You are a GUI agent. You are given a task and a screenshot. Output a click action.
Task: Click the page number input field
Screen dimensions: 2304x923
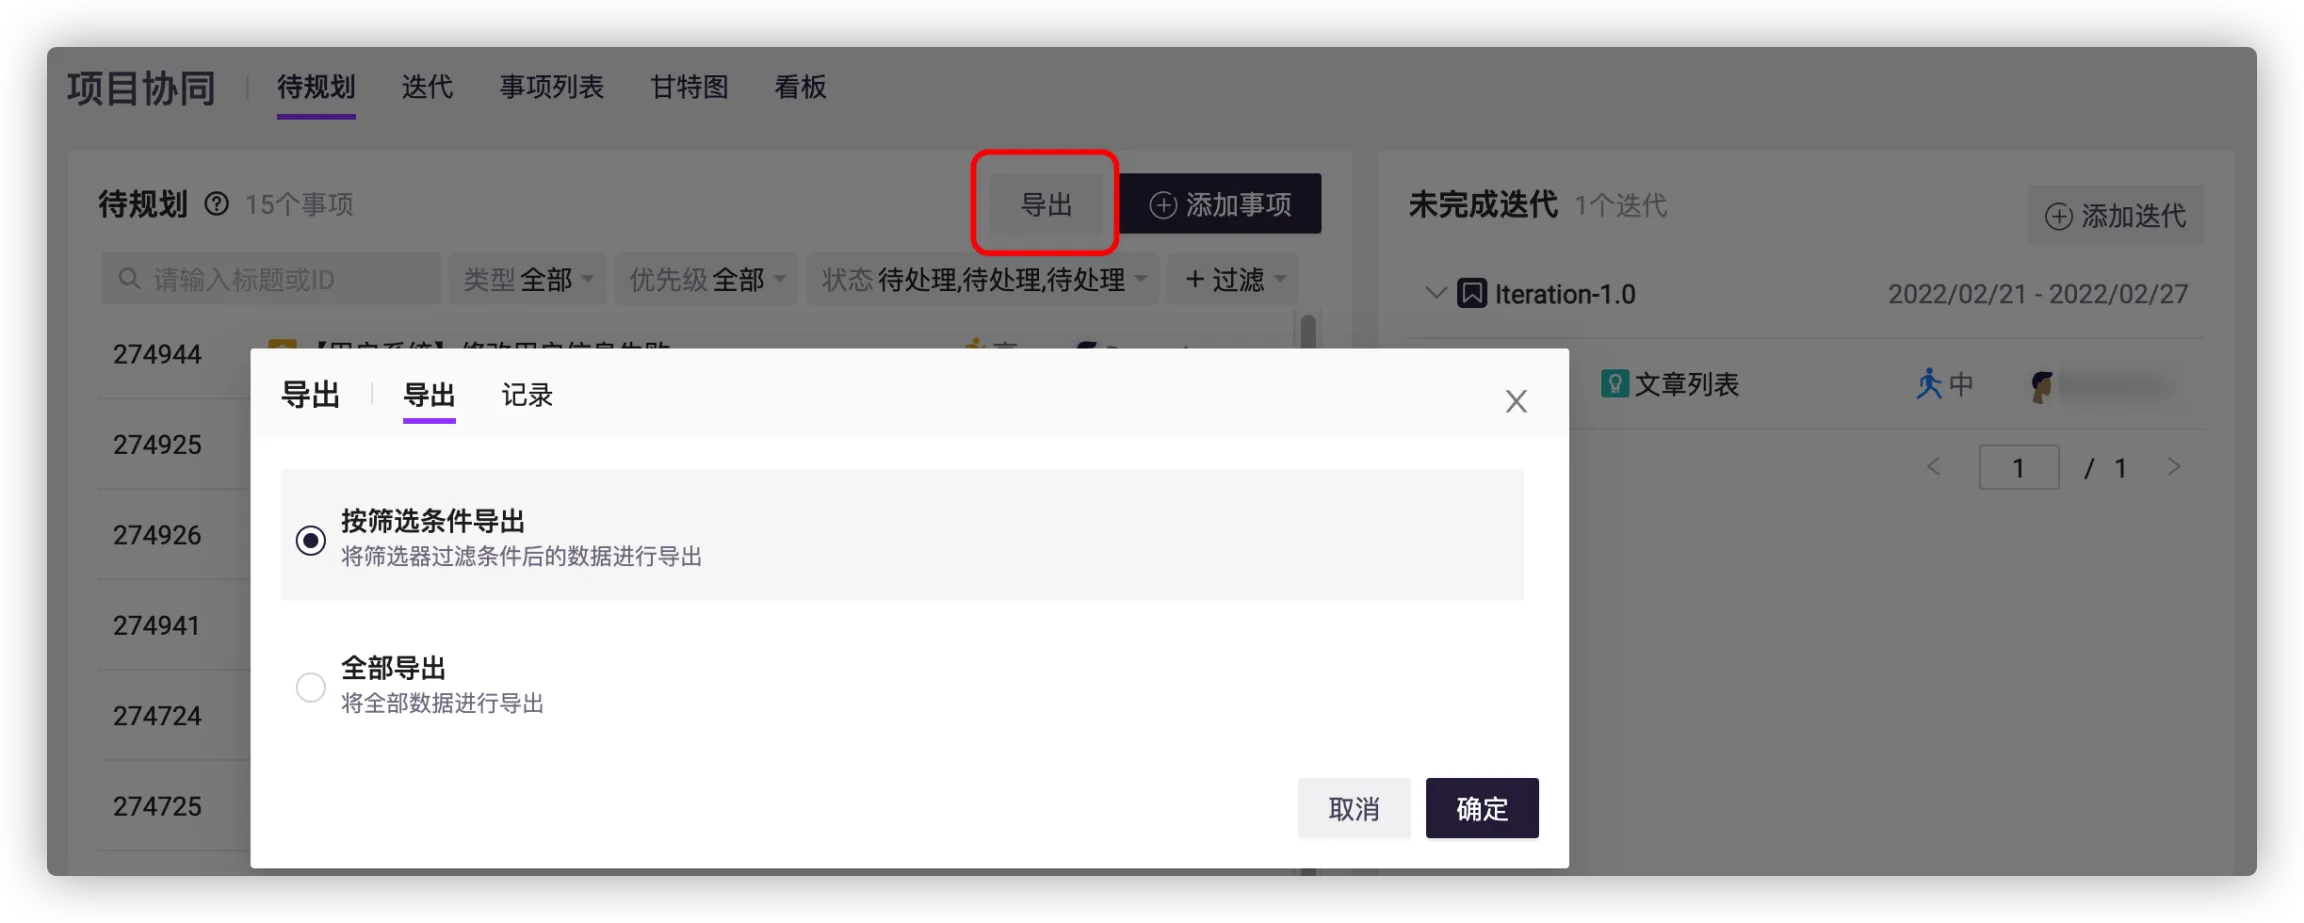point(2018,468)
